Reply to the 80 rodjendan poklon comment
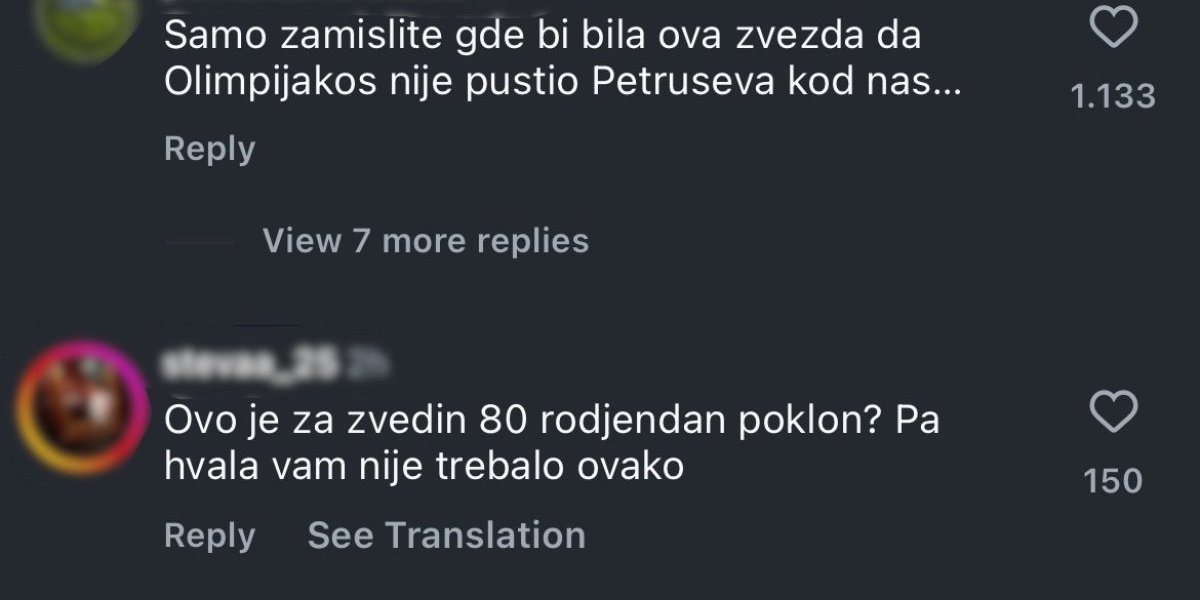This screenshot has height=600, width=1200. tap(209, 535)
